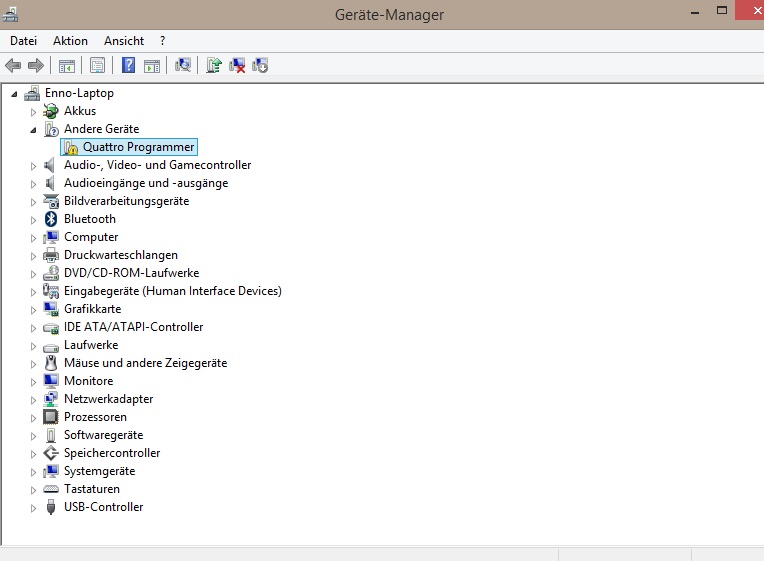The height and width of the screenshot is (561, 764).
Task: Click the Disable device toolbar icon
Action: pyautogui.click(x=260, y=66)
